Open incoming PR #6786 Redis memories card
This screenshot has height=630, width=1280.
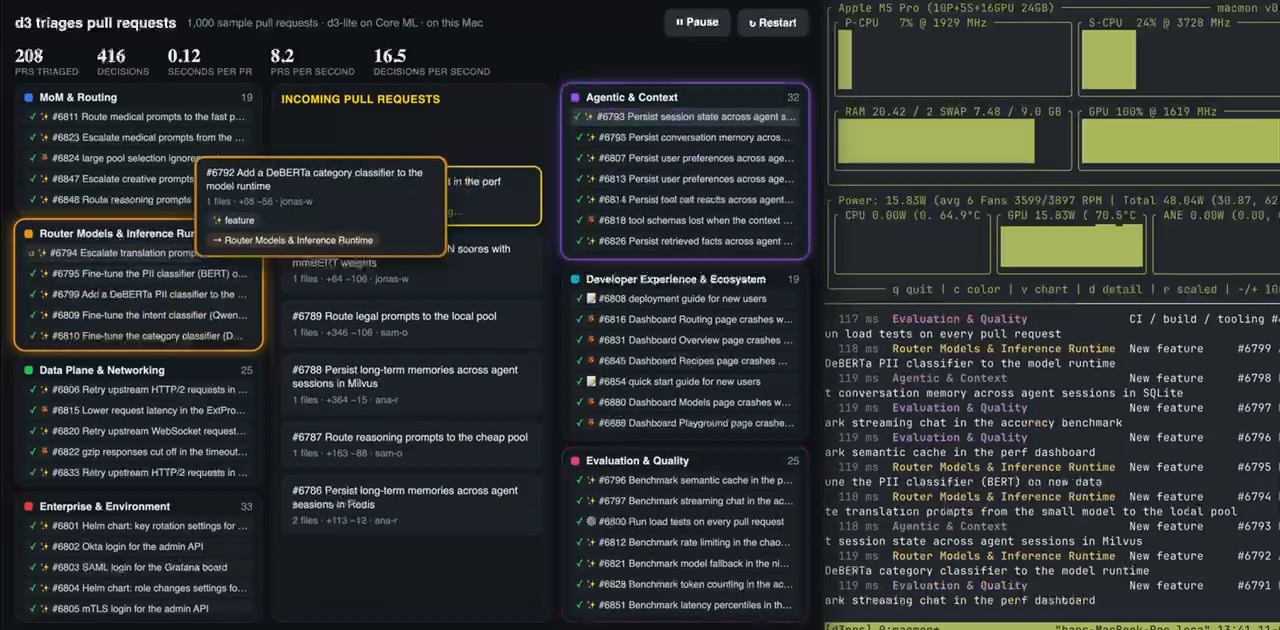pyautogui.click(x=411, y=506)
